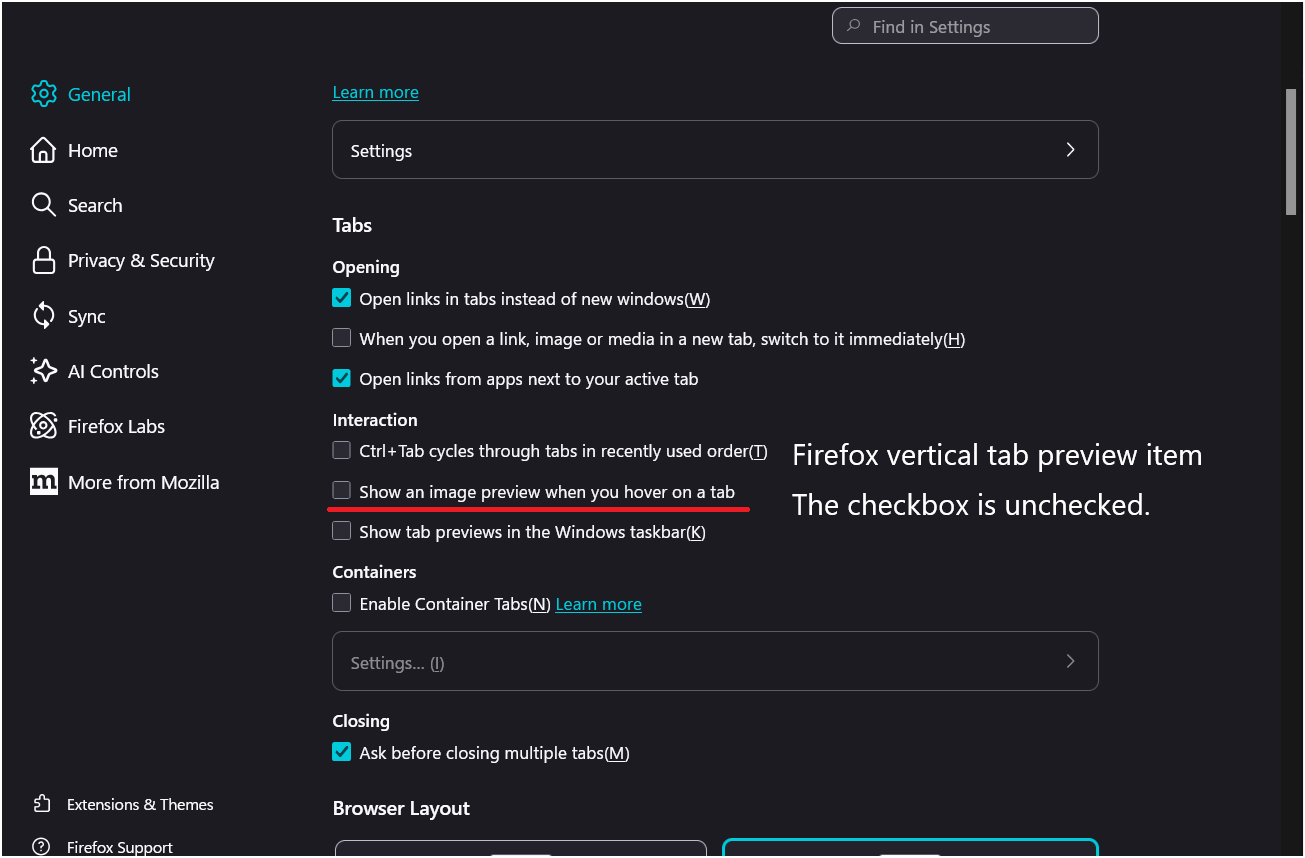Follow the Learn more link above Settings
The width and height of the screenshot is (1305, 858).
(375, 92)
